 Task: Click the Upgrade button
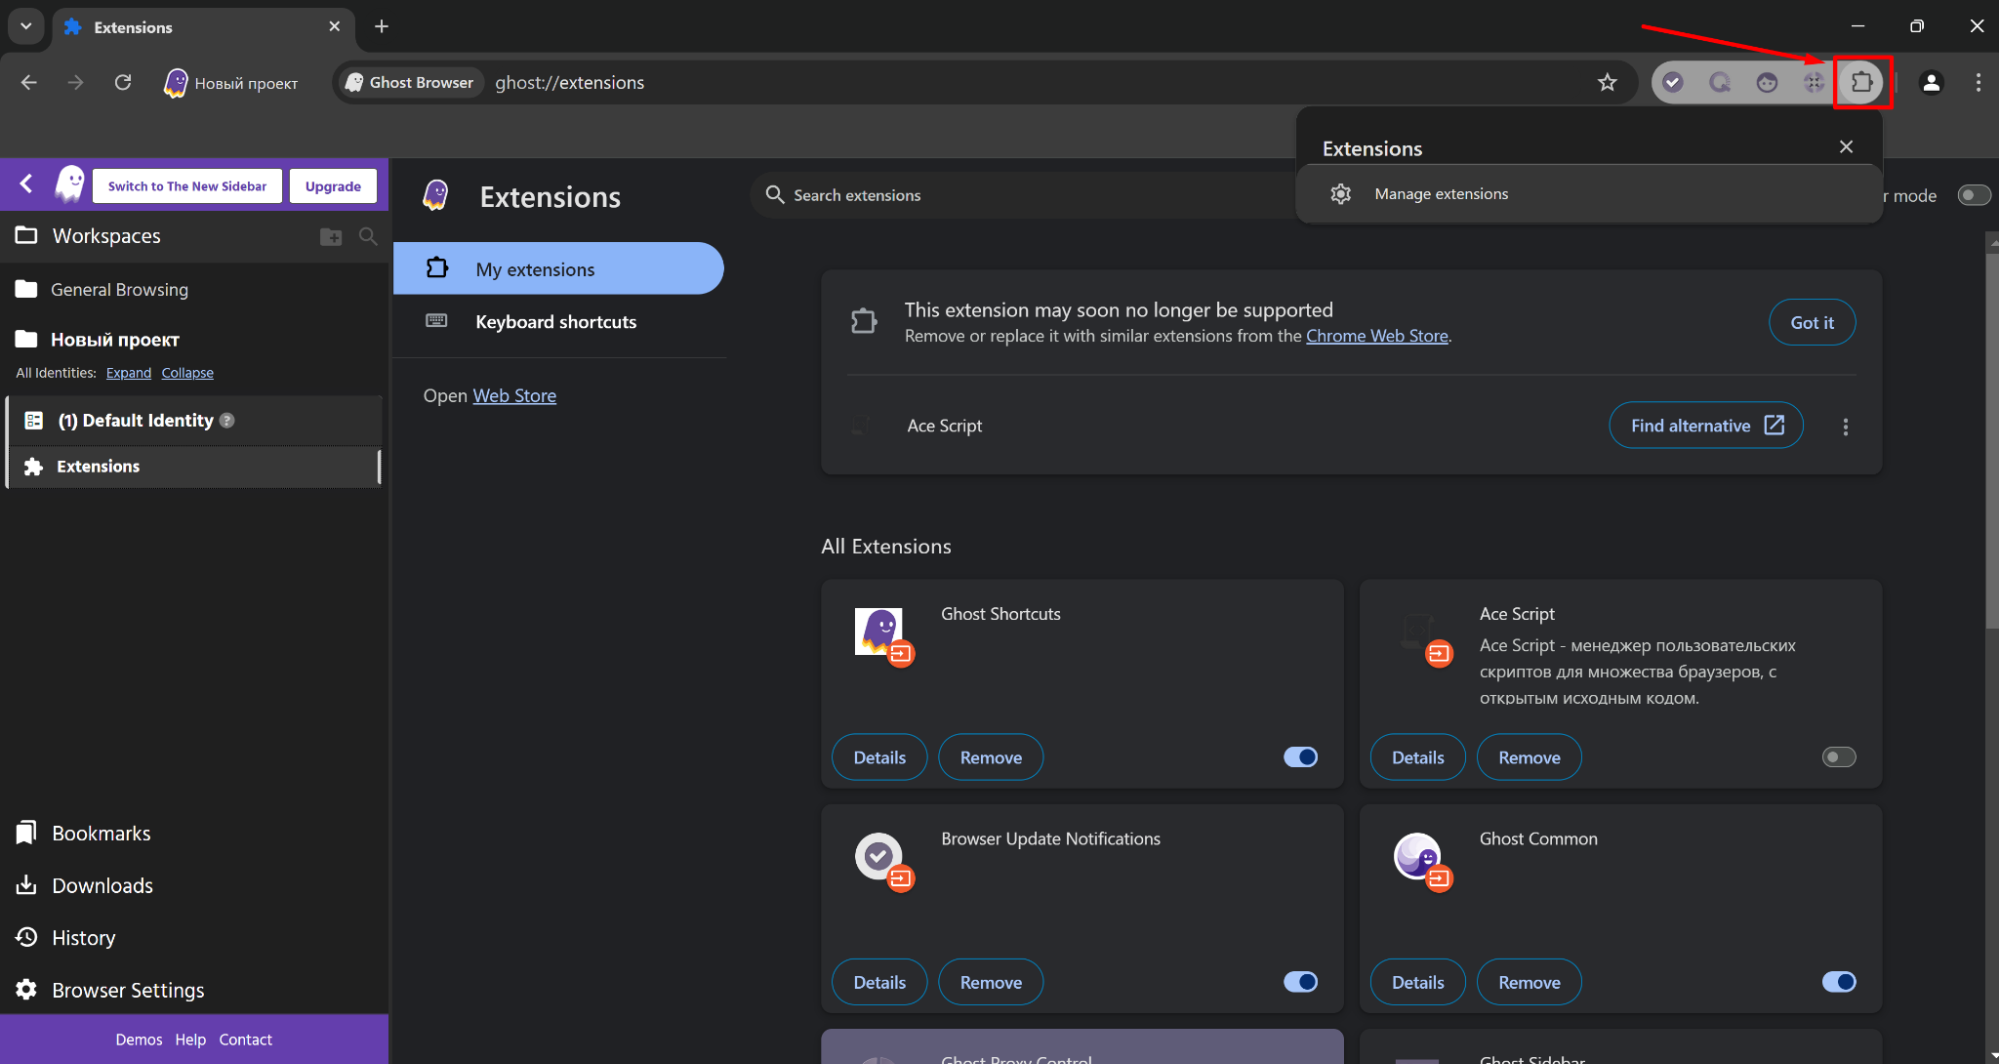point(333,186)
